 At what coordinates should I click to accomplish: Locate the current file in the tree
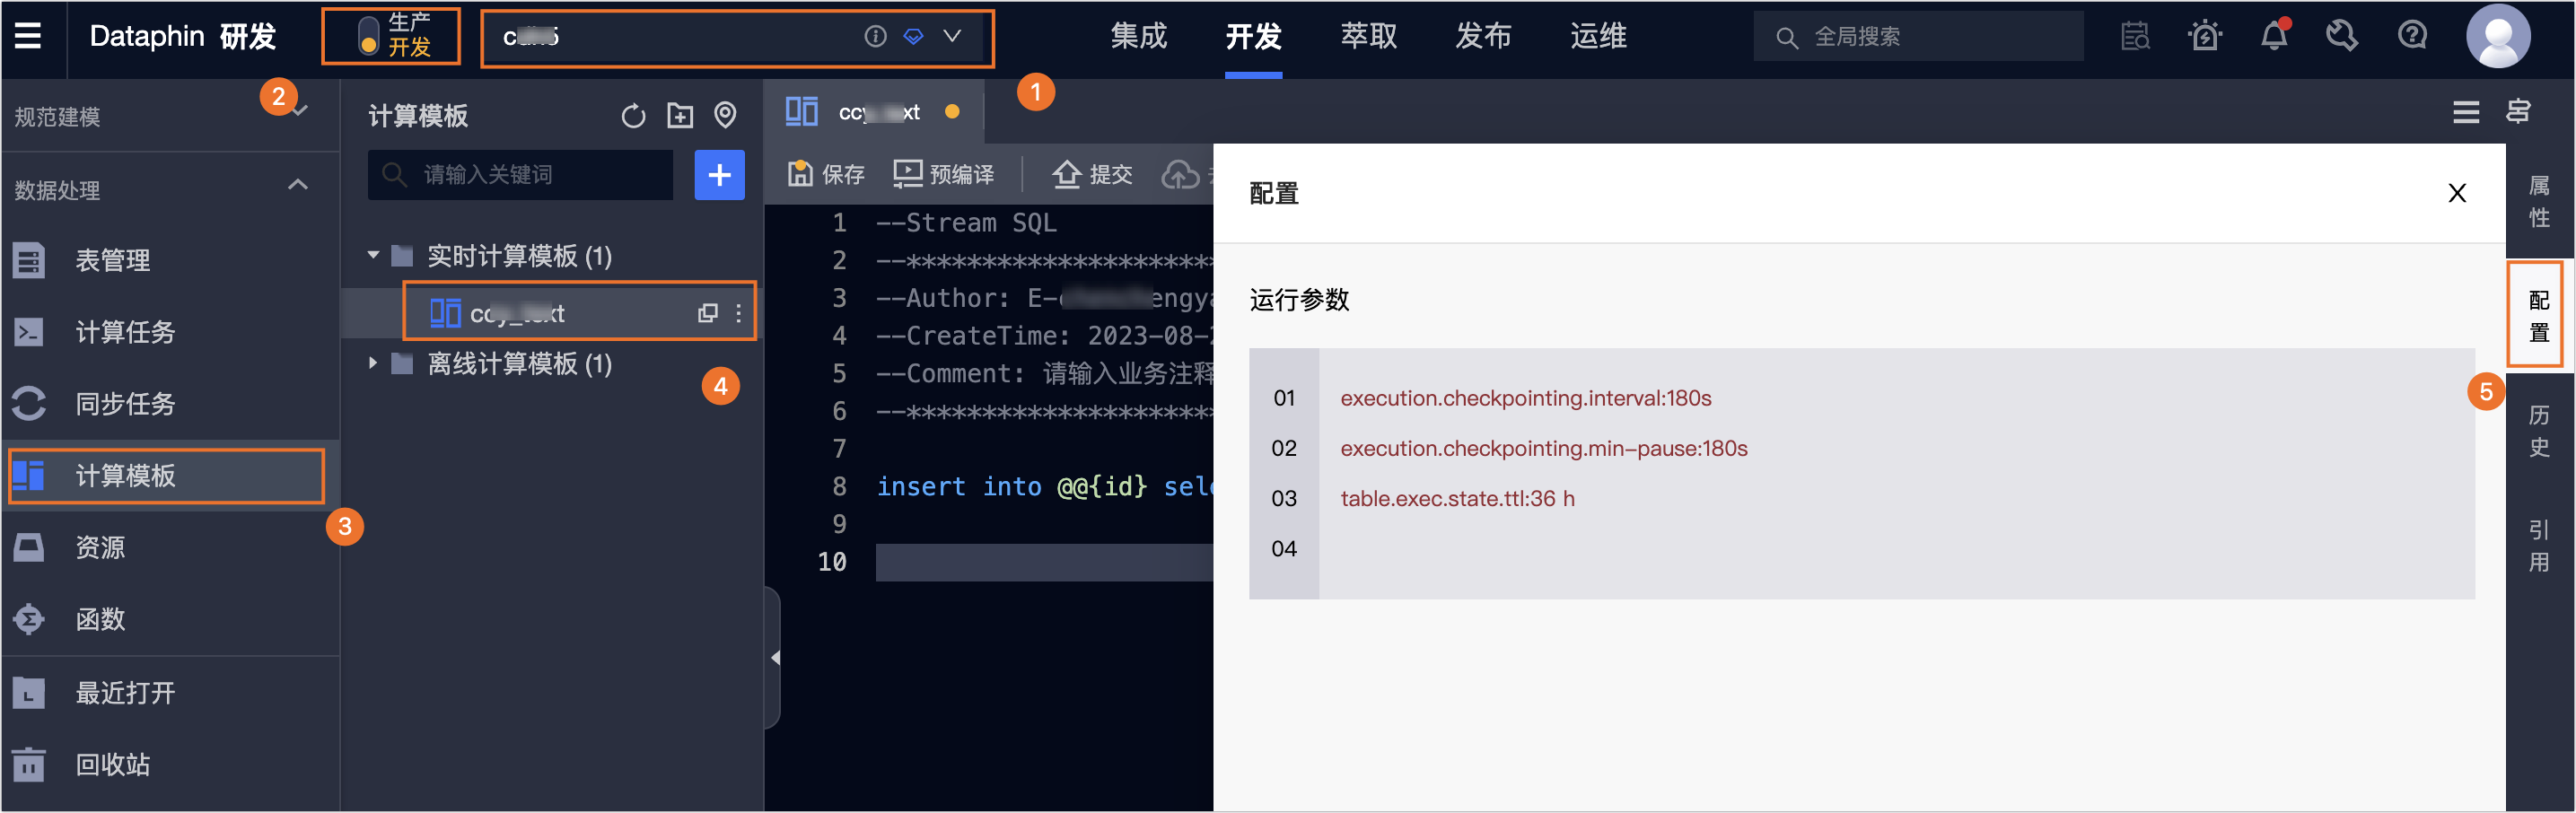coord(726,116)
